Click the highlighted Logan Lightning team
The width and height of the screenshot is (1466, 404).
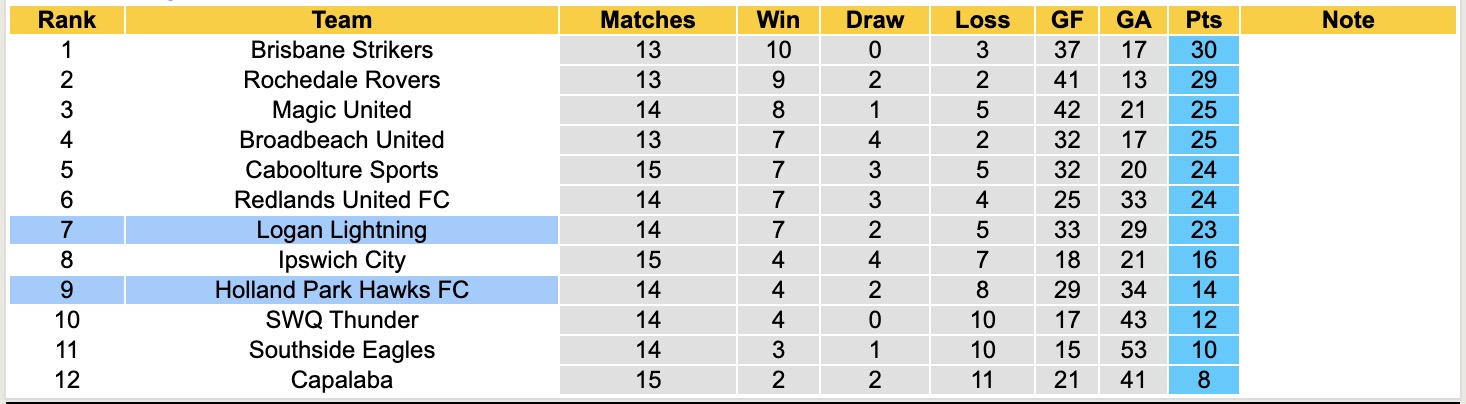[x=341, y=230]
